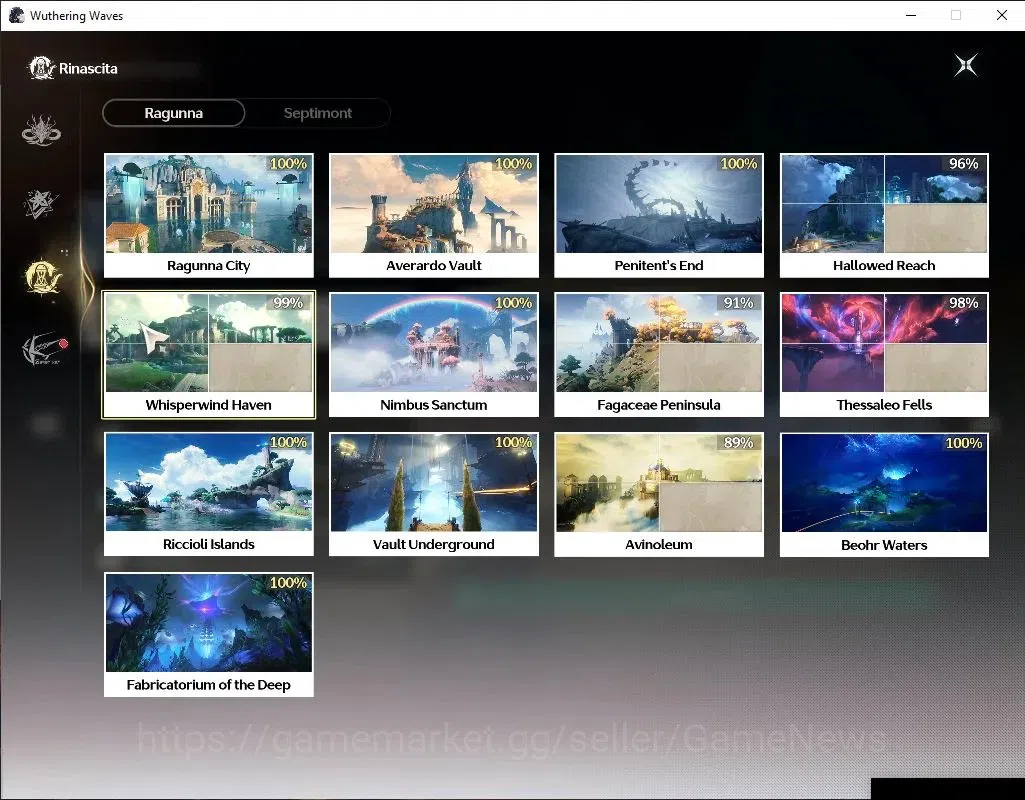
Task: Open the Nimbus Sanctum area card
Action: click(x=434, y=355)
